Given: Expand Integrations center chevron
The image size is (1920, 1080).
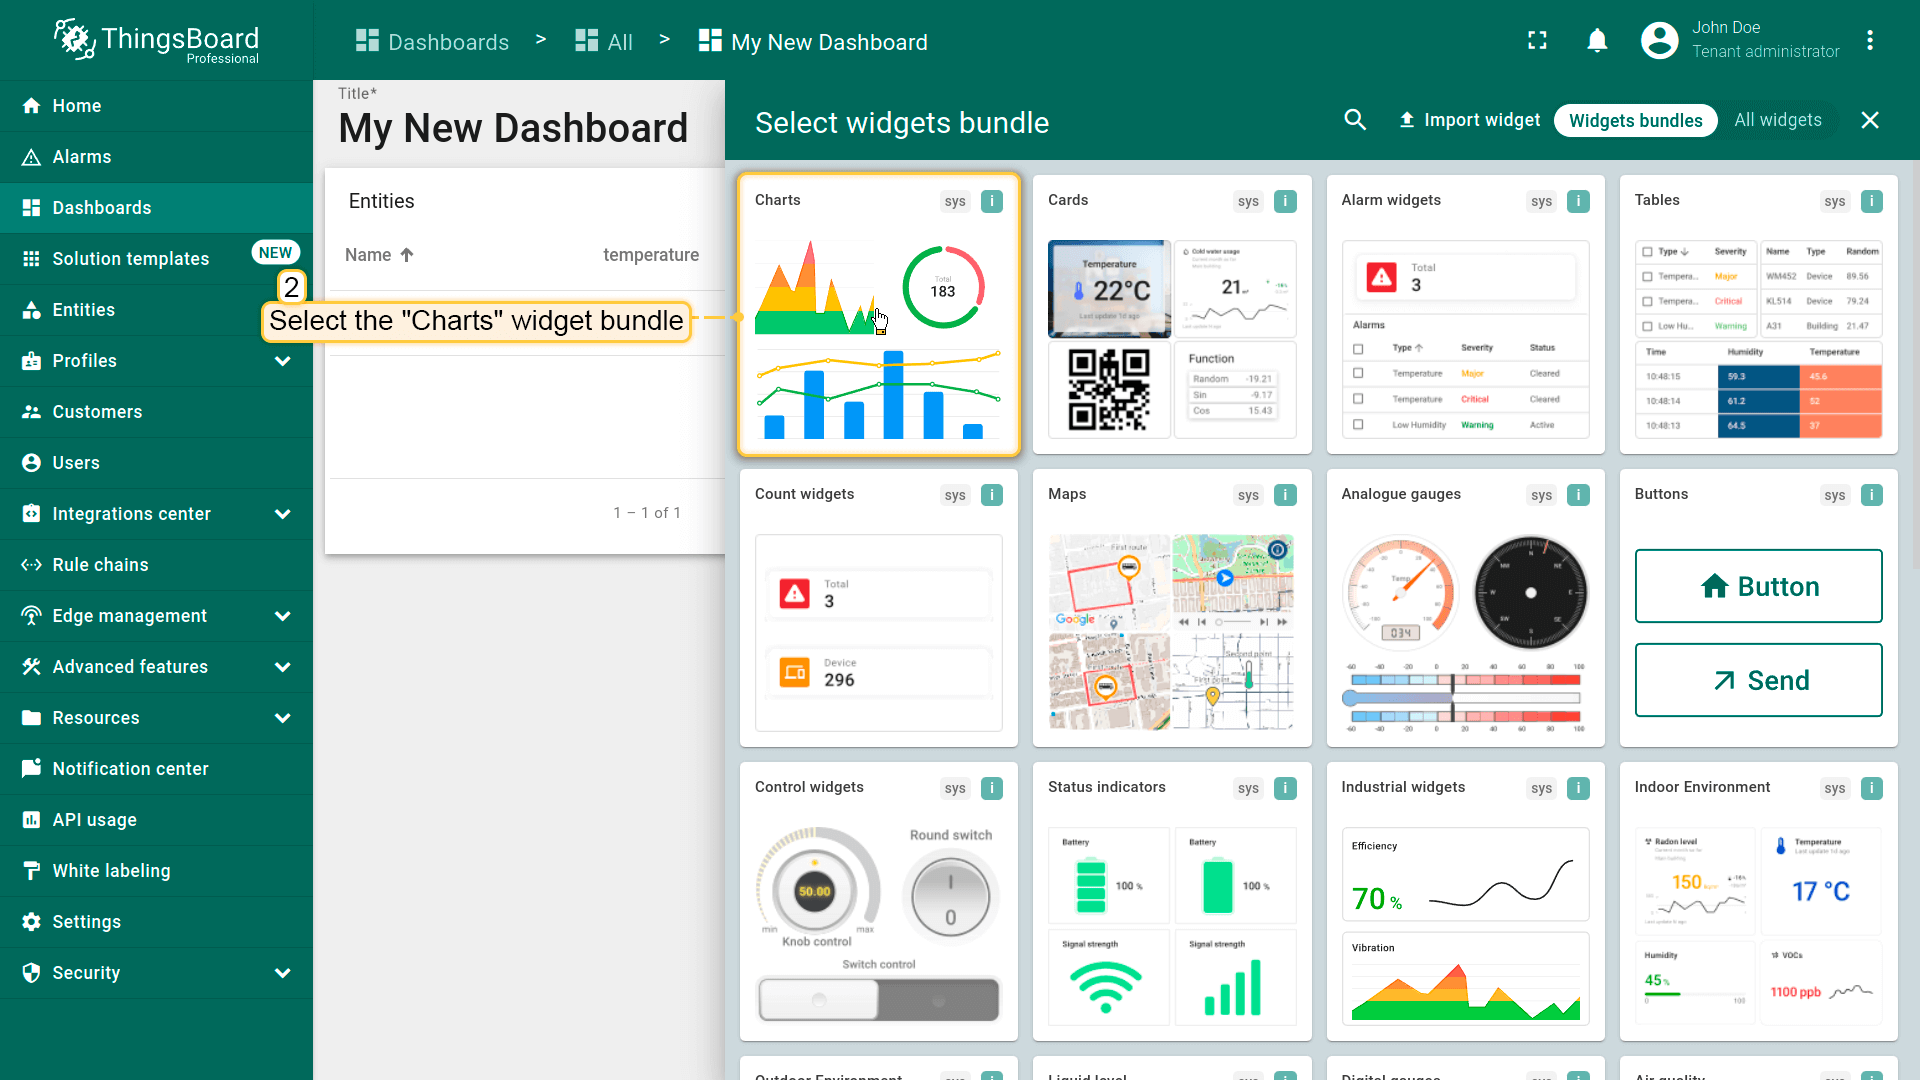Looking at the screenshot, I should [x=283, y=514].
